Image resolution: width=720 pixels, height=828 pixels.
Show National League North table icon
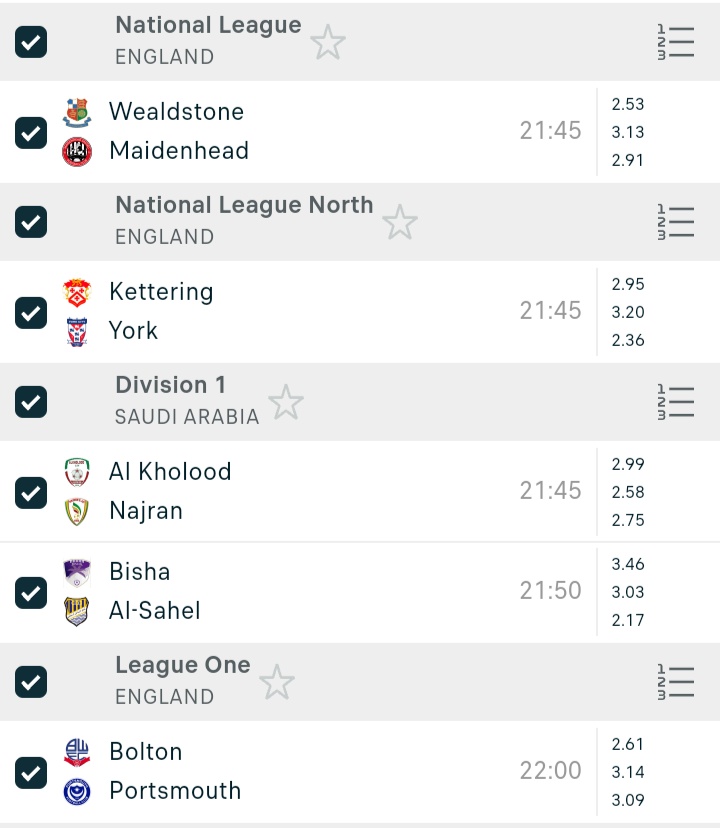coord(675,222)
